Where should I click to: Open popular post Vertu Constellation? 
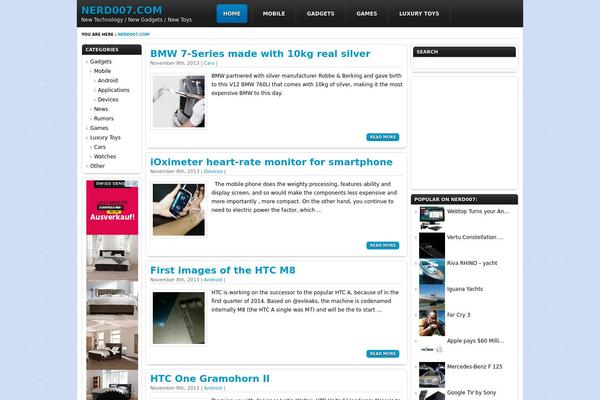475,237
